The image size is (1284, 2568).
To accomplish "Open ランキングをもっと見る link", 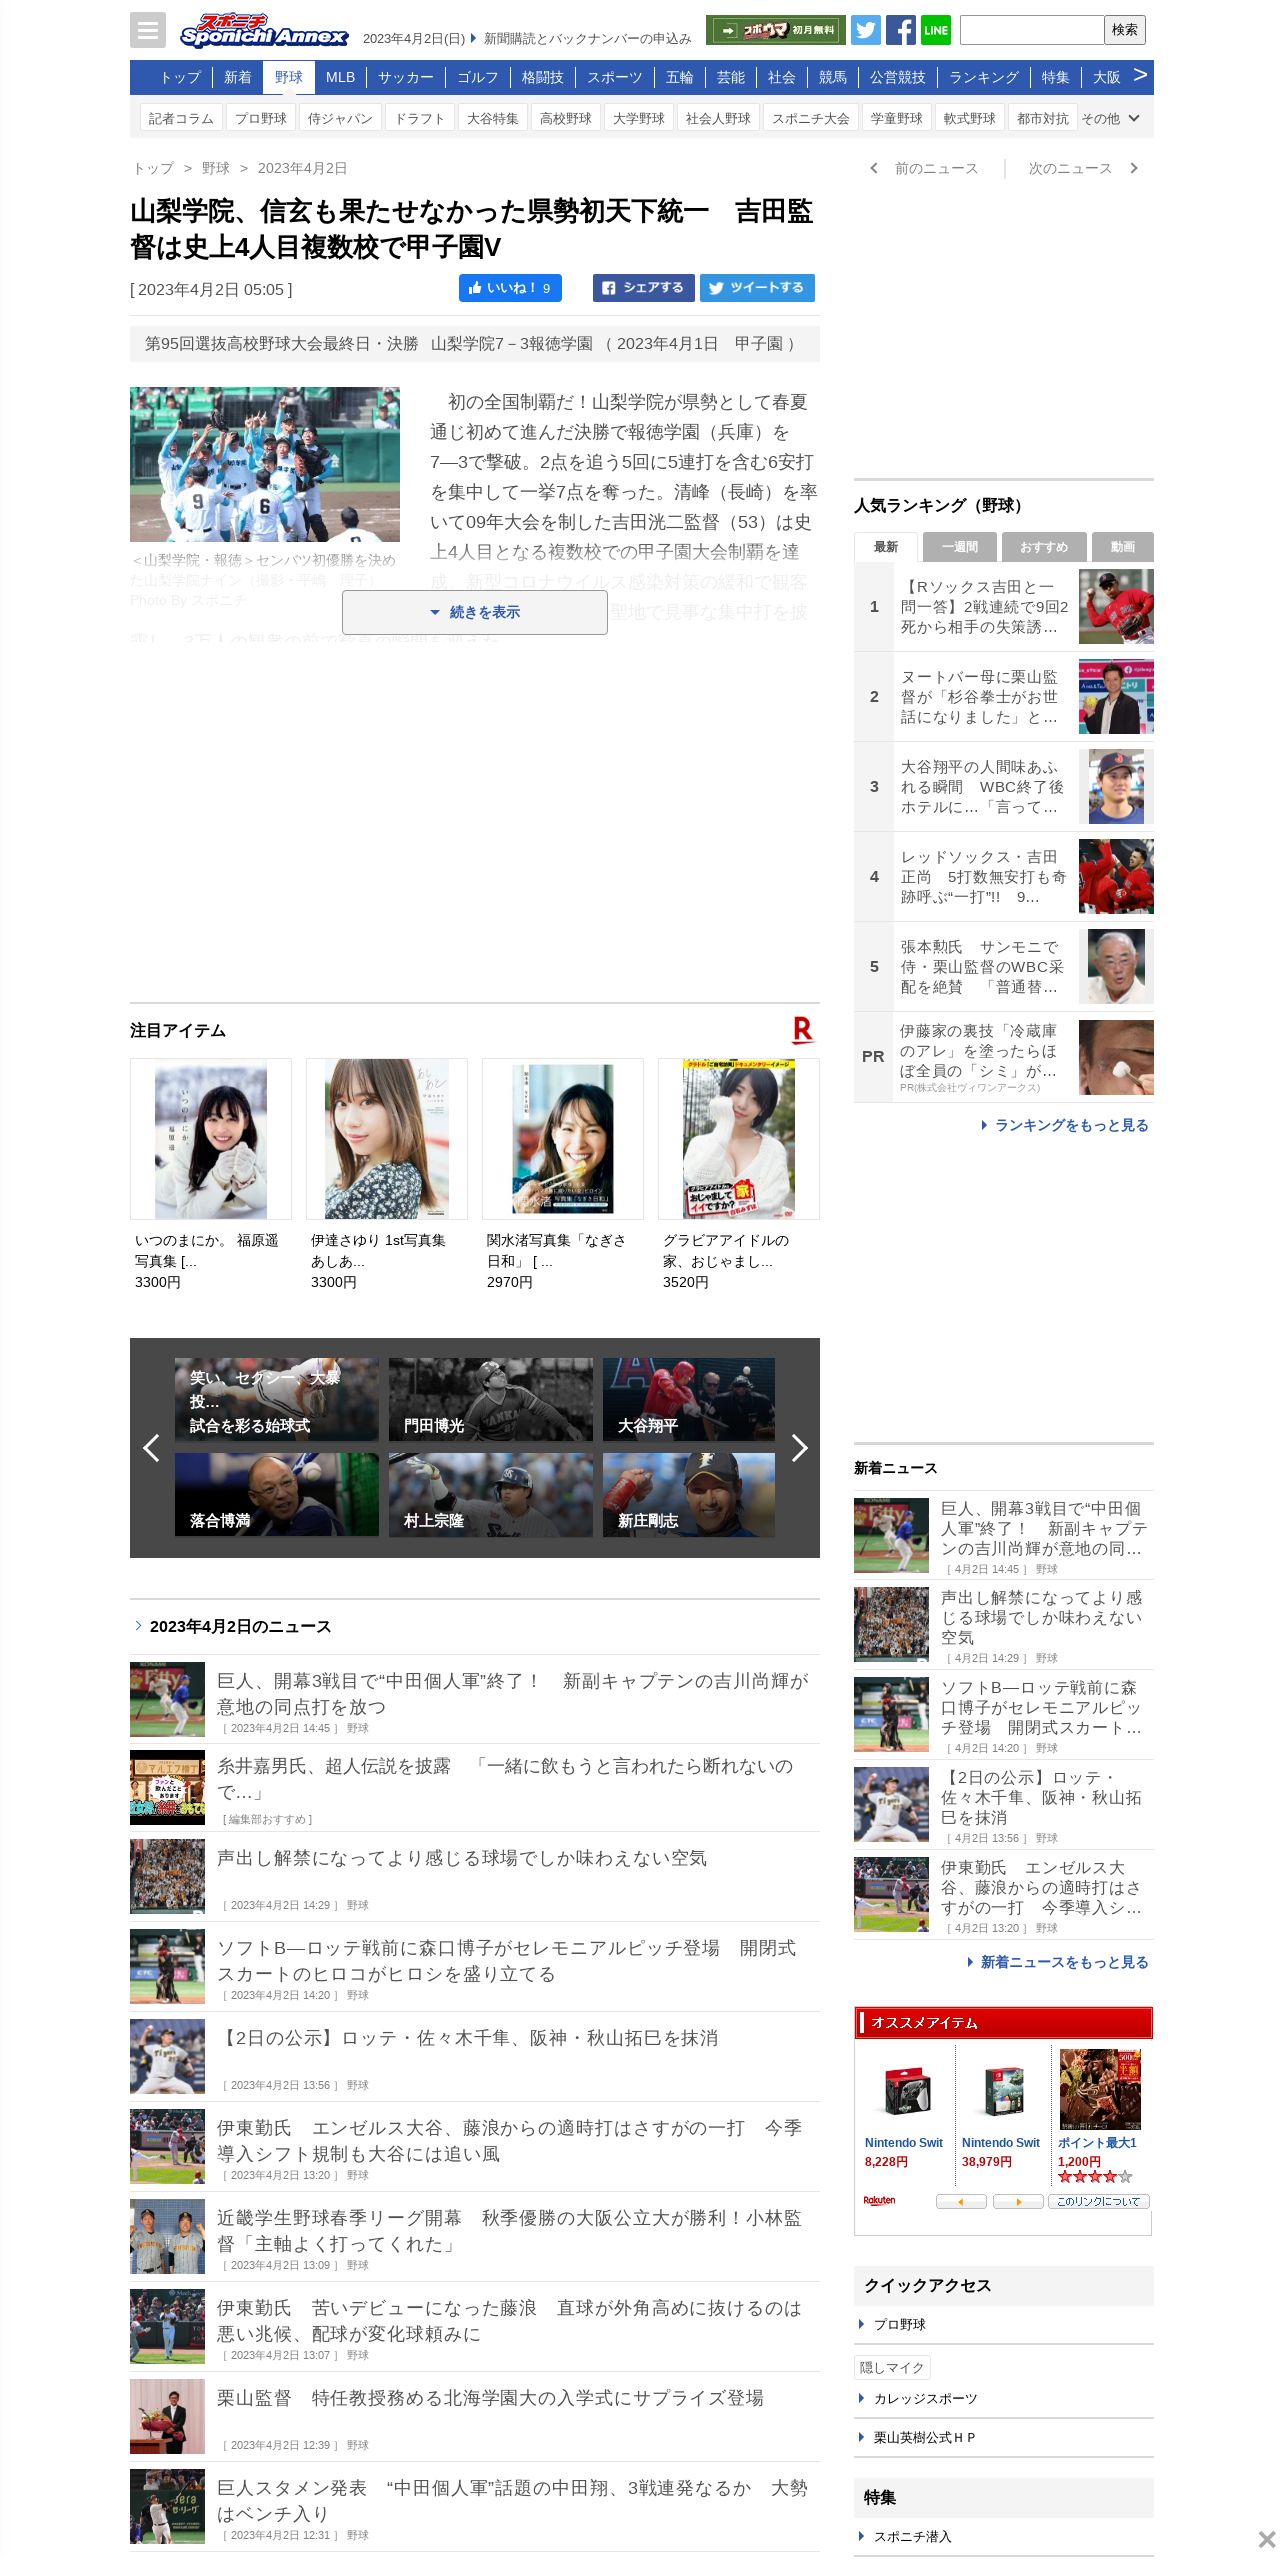I will point(1066,1125).
